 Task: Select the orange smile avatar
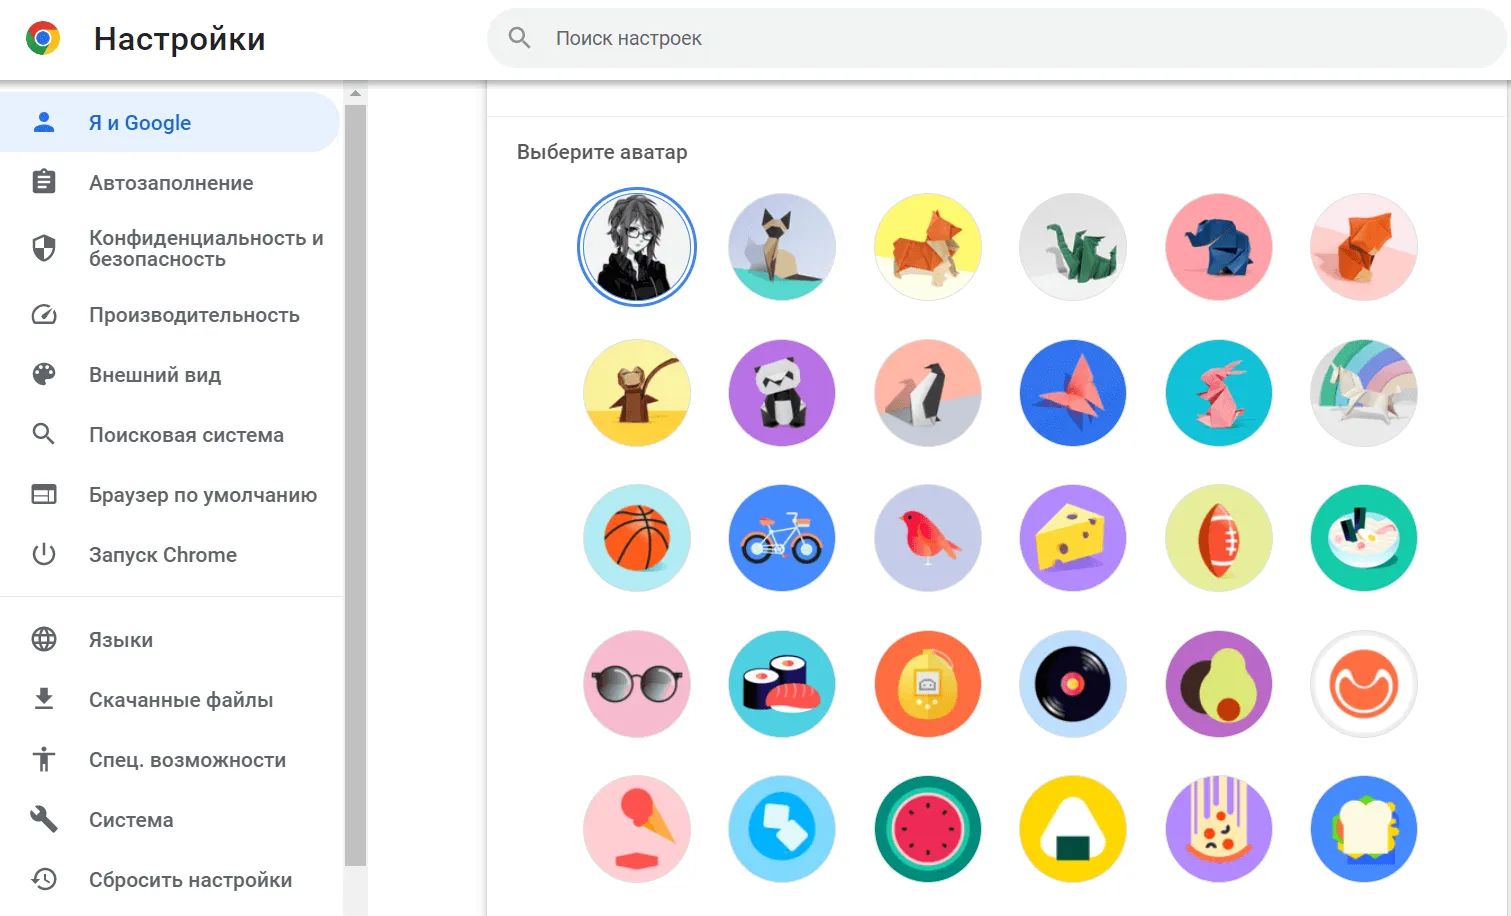coord(1364,684)
